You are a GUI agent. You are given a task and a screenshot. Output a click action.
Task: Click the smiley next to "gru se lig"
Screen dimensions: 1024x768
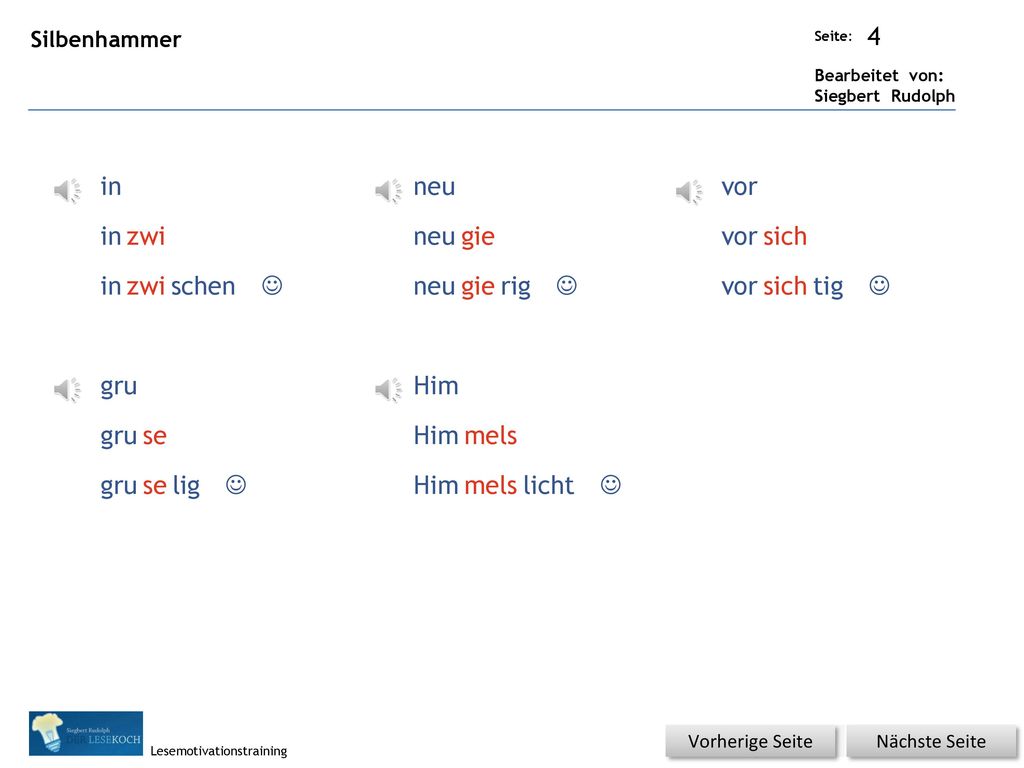click(x=236, y=485)
